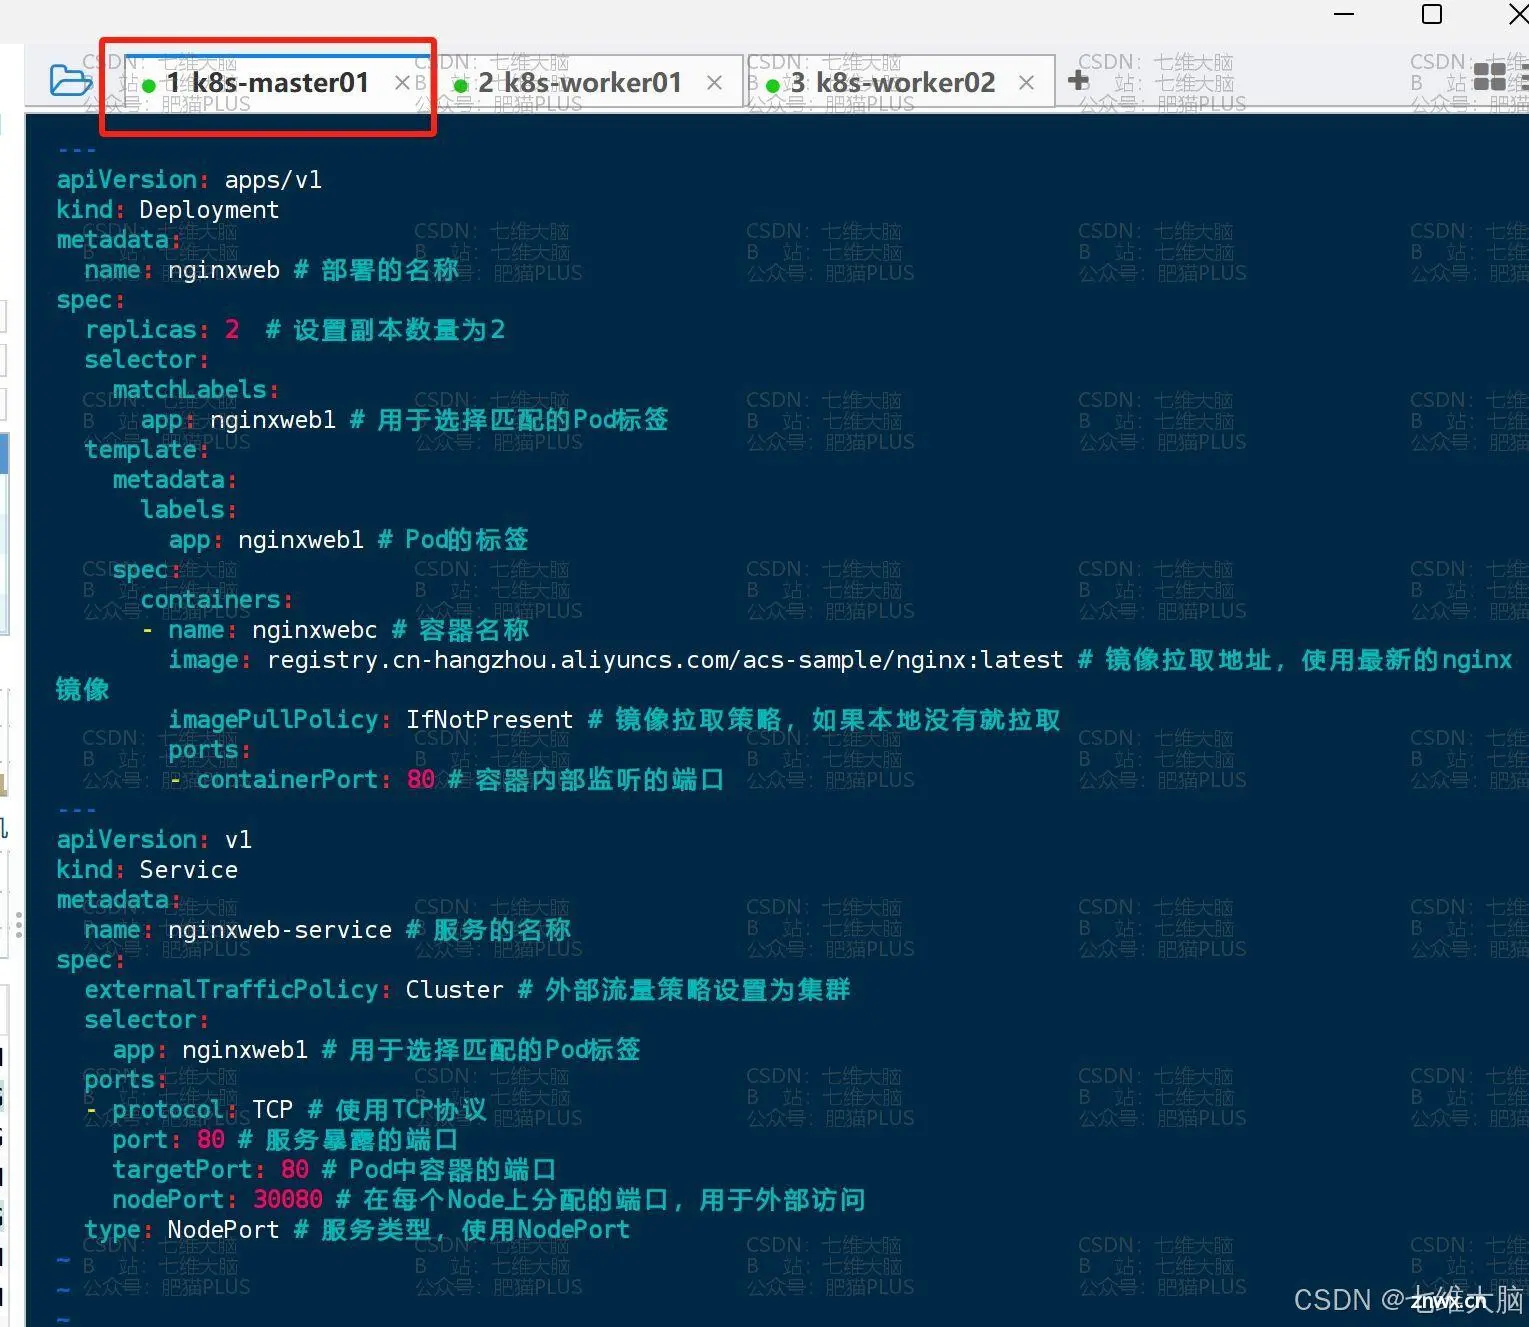
Task: Close the k8s-worker02 tab
Action: coord(1026,83)
